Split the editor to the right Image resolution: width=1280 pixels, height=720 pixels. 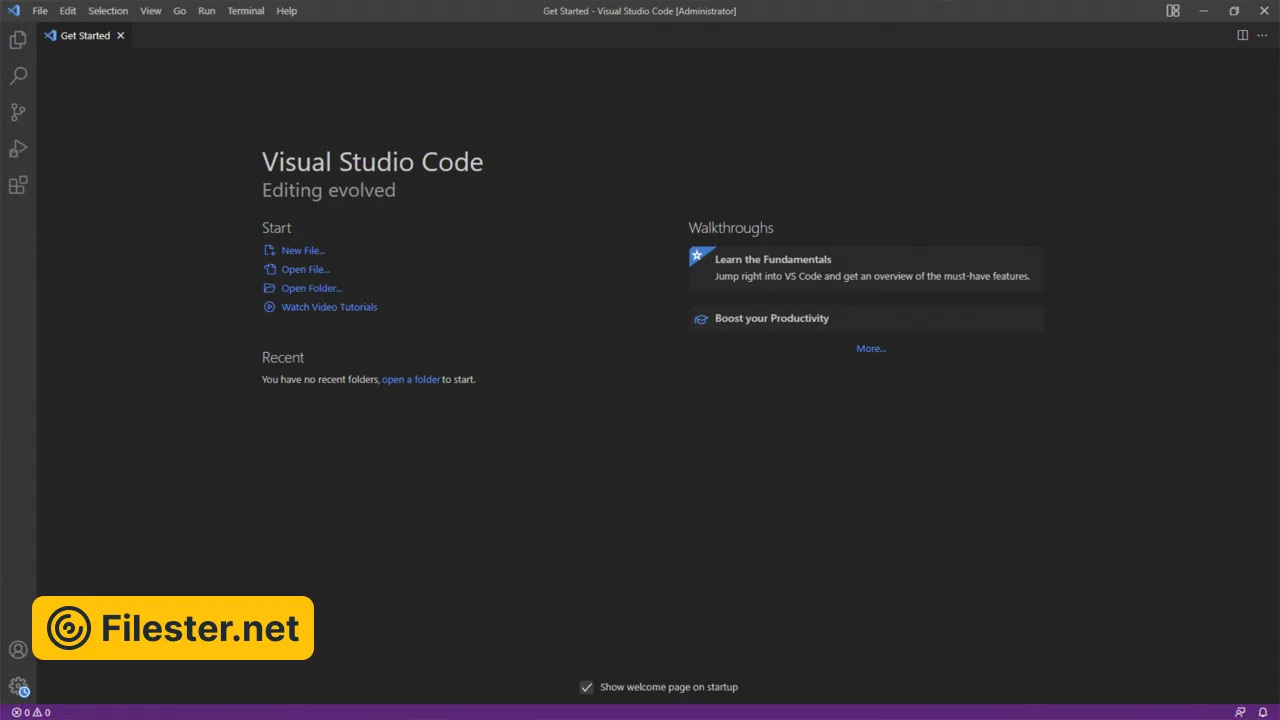coord(1242,35)
